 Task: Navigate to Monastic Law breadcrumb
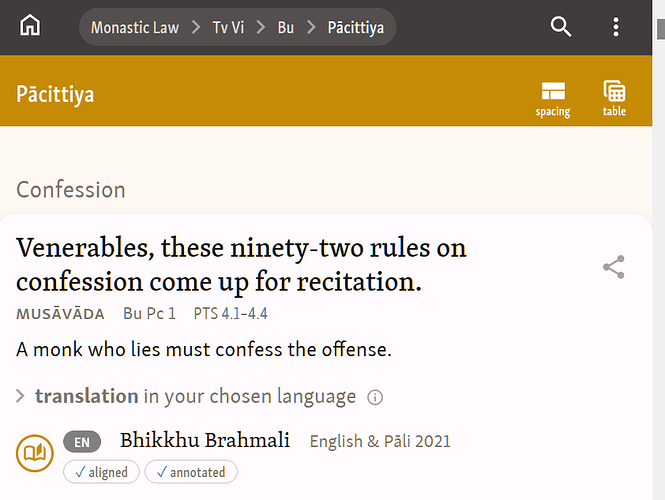(135, 28)
